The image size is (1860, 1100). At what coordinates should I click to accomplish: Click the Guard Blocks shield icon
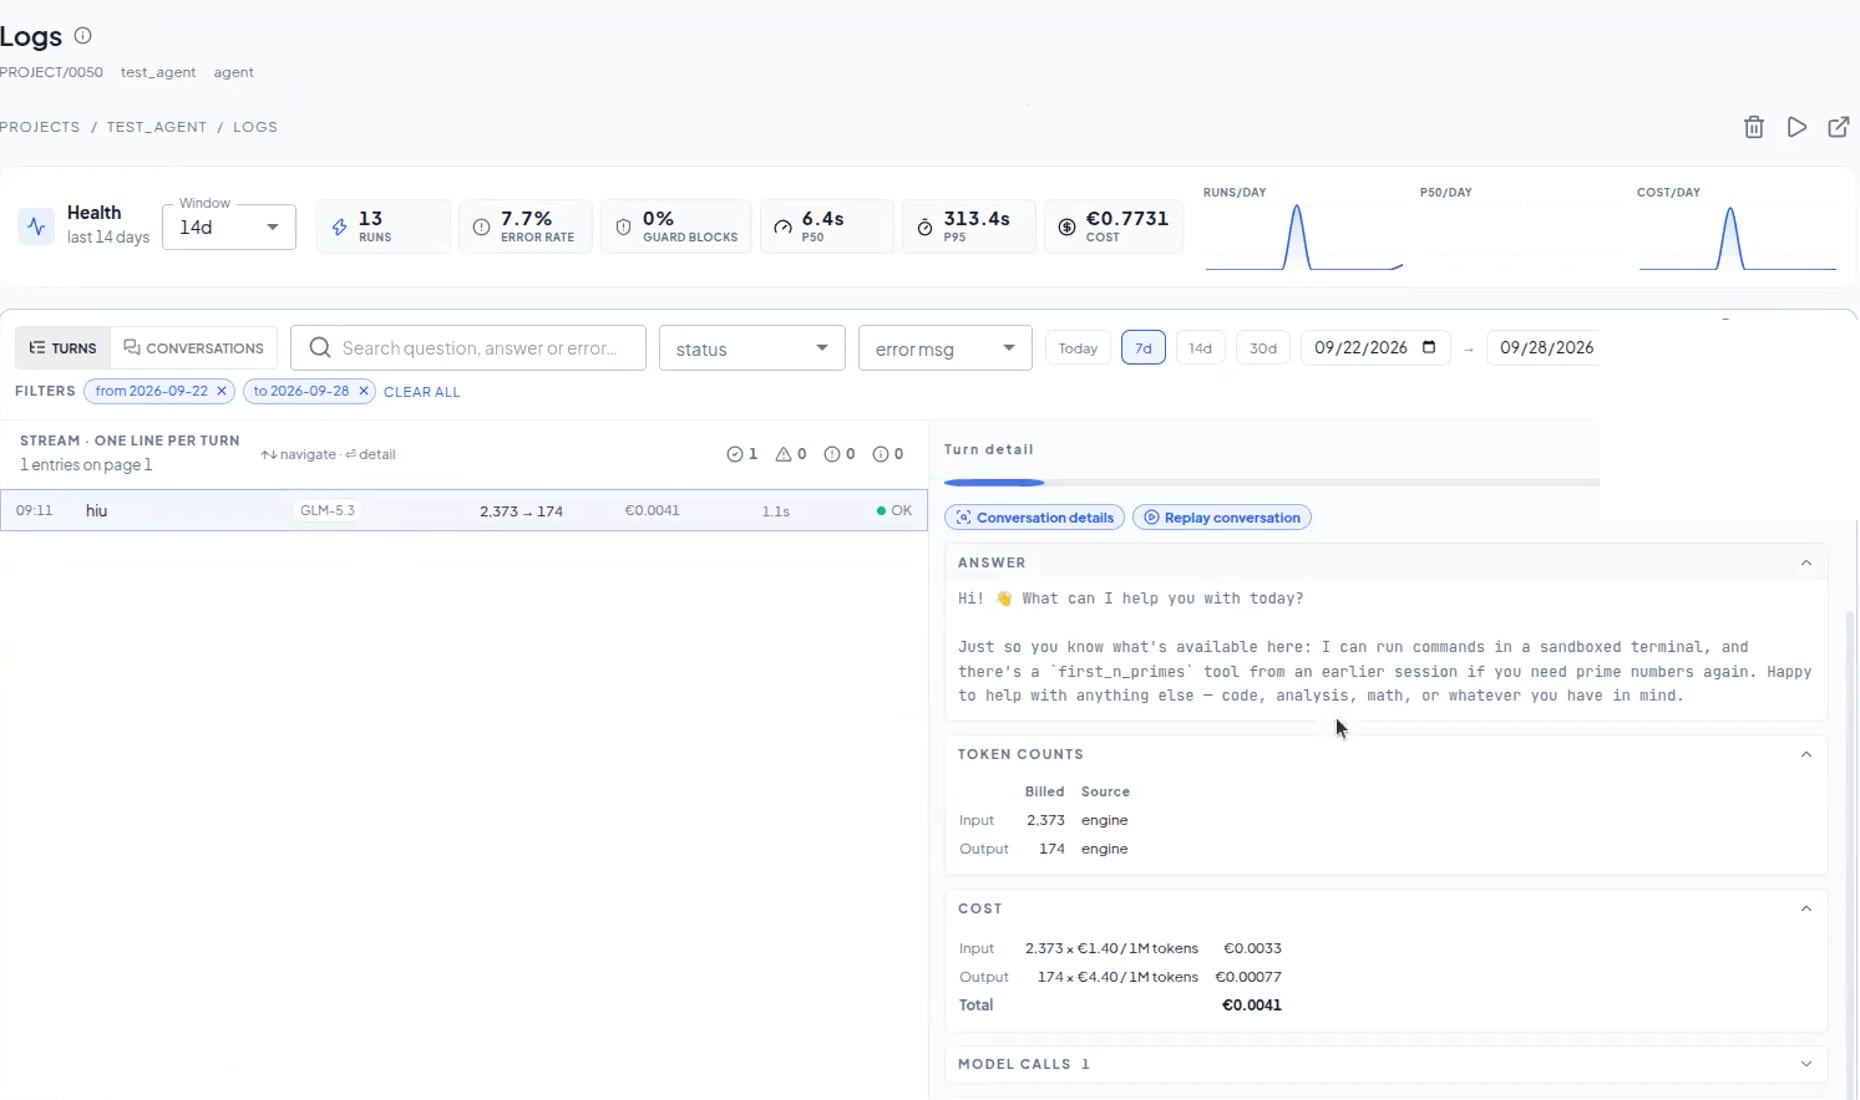[623, 227]
